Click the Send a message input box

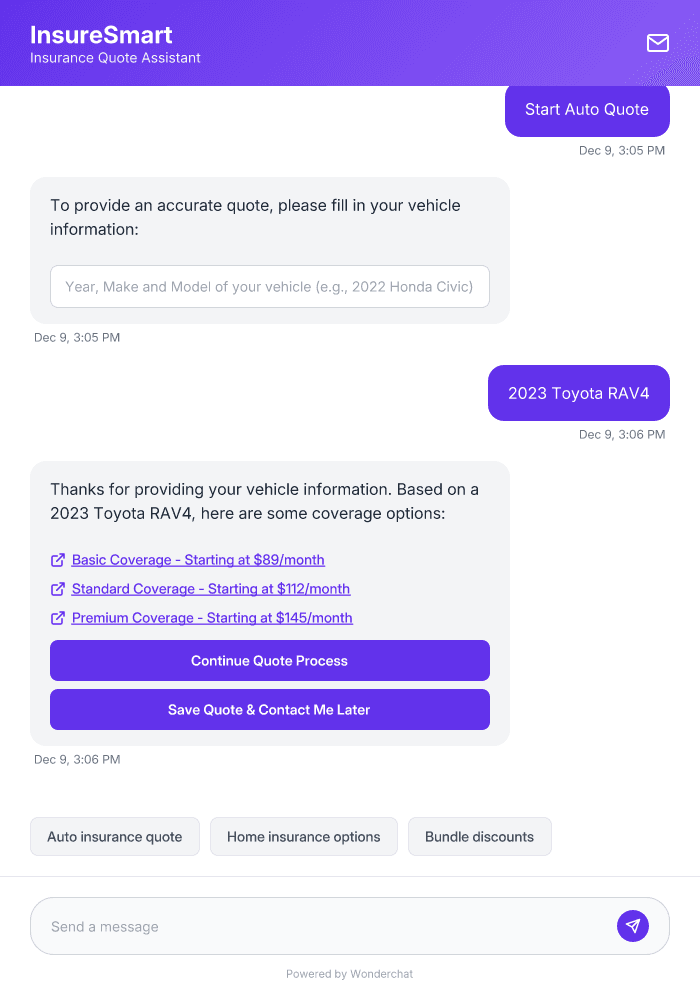(300, 926)
